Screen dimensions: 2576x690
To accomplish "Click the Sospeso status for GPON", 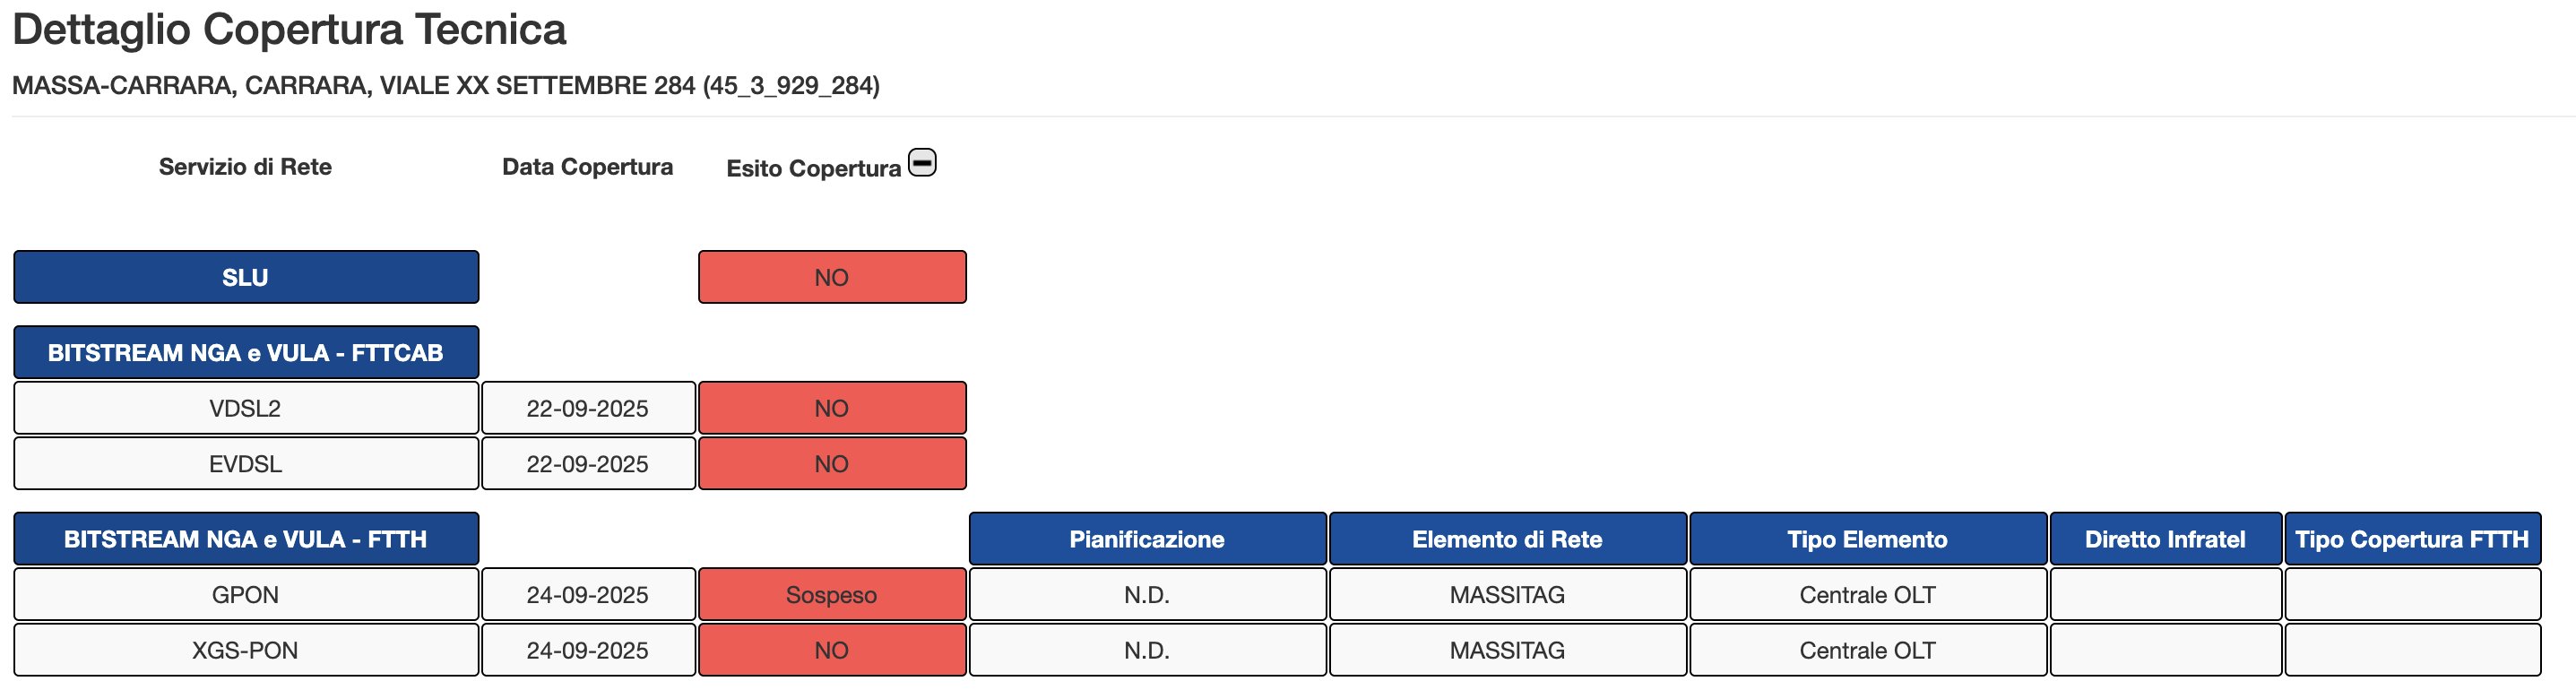I will point(831,595).
